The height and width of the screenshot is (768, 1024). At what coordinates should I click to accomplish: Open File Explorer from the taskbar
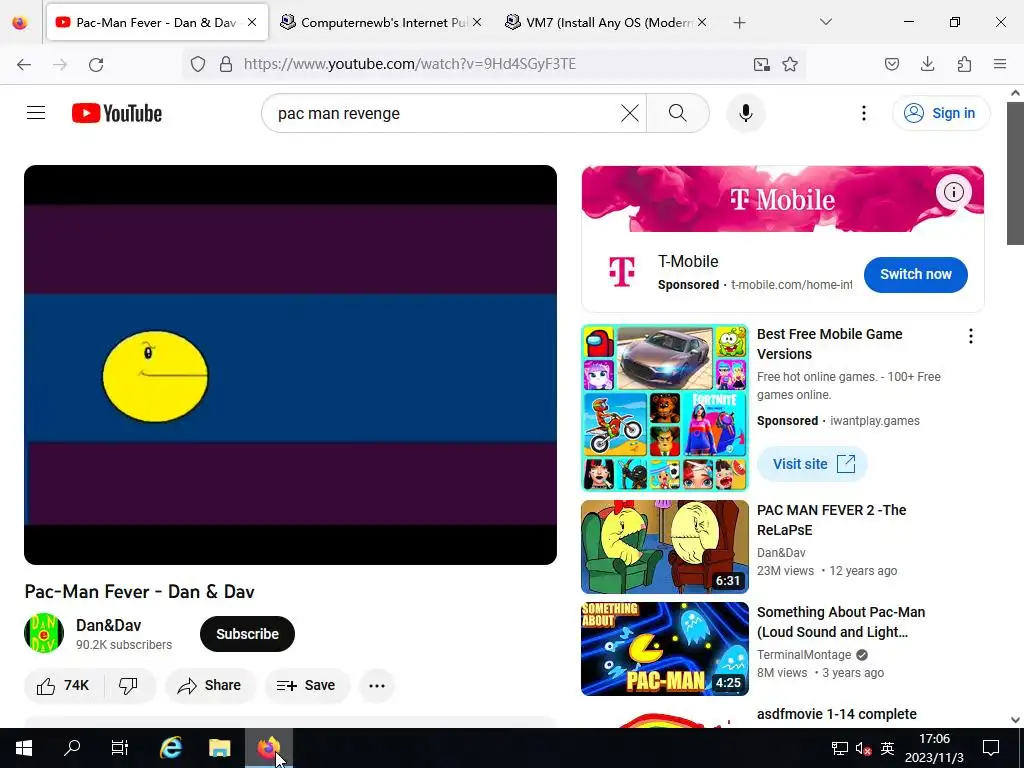point(219,748)
